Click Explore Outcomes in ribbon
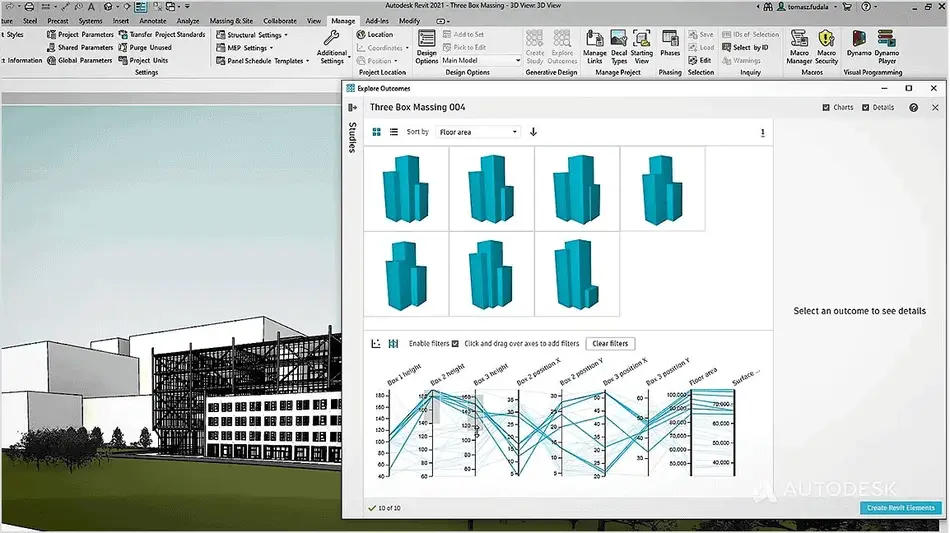This screenshot has width=950, height=533. [562, 47]
